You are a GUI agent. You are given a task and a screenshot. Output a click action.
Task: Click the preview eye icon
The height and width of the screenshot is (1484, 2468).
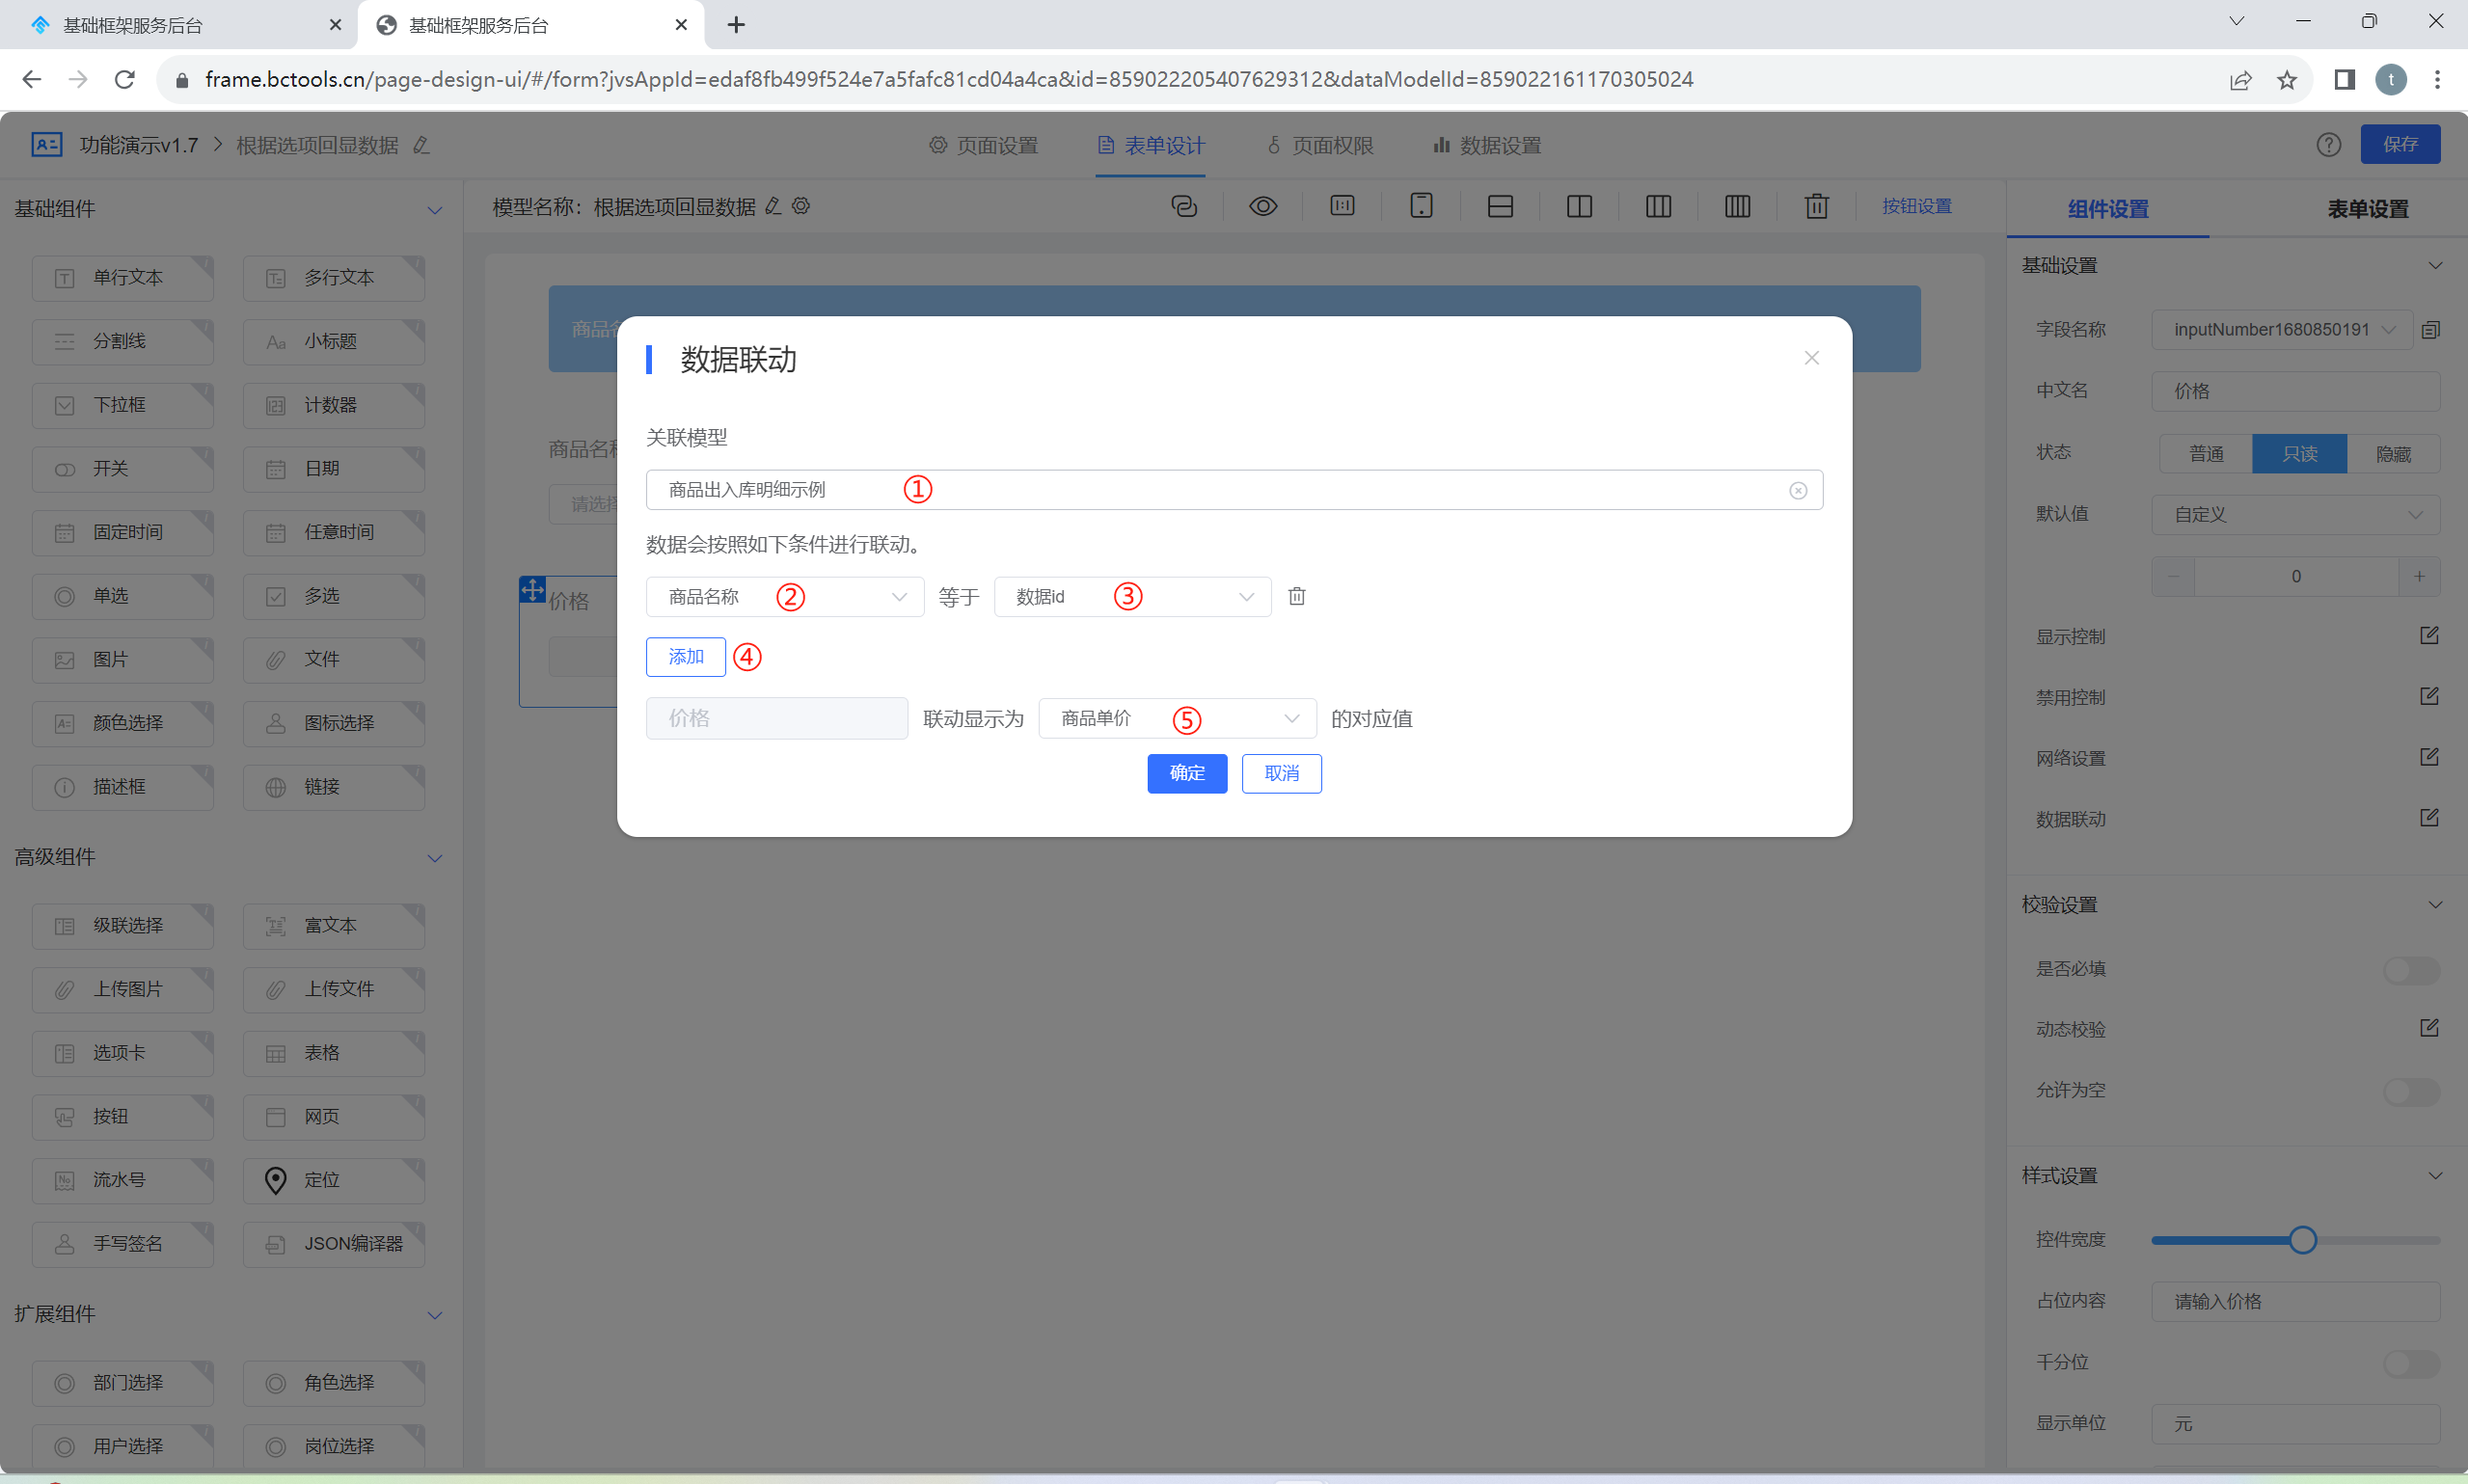tap(1263, 206)
